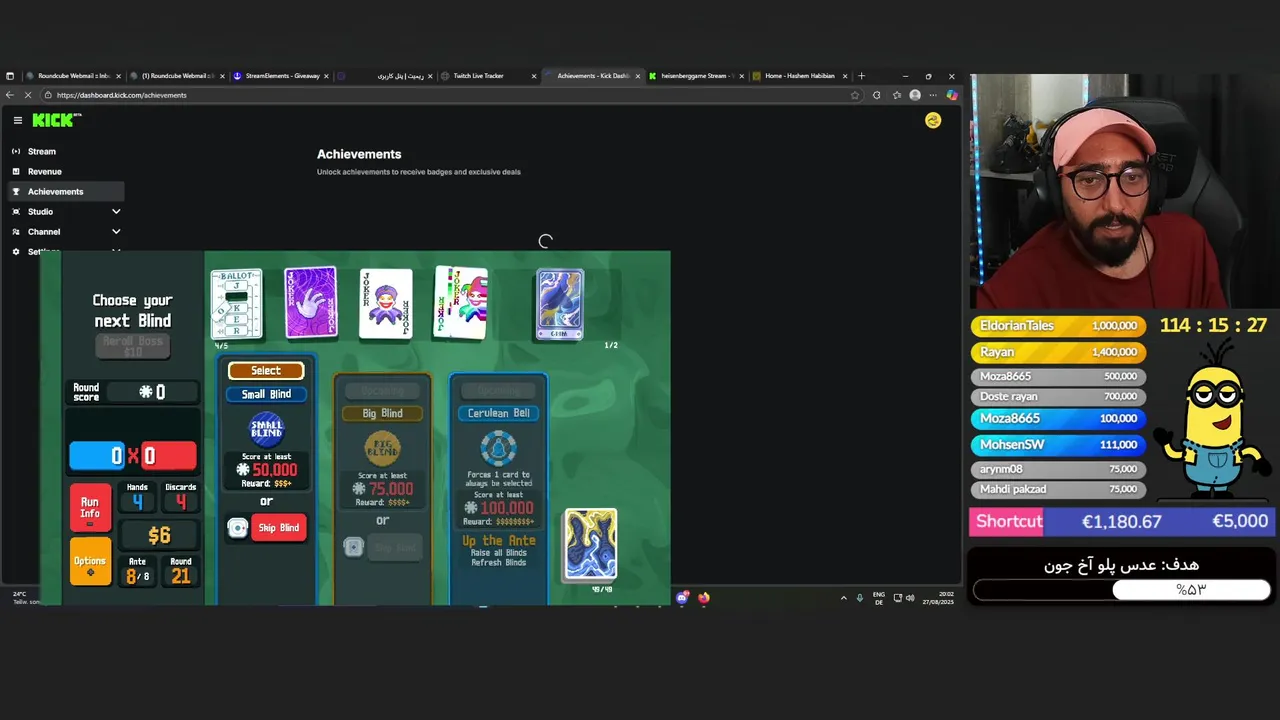Open the orange Options button
This screenshot has width=1280, height=720.
click(90, 562)
